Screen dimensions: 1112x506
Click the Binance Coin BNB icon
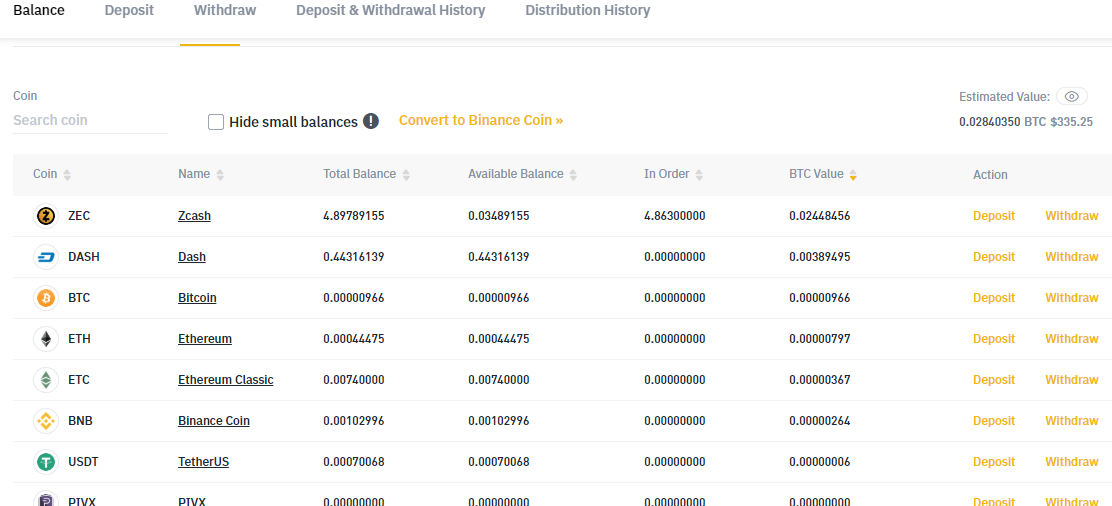coord(45,421)
